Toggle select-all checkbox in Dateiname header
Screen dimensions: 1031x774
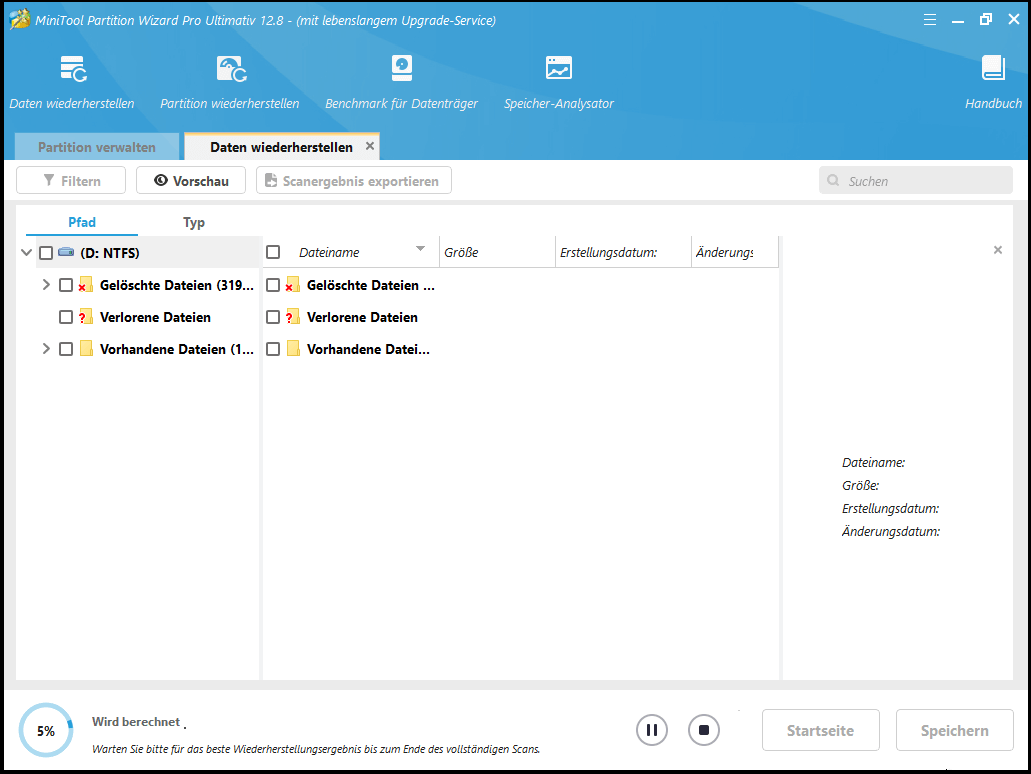(x=273, y=252)
